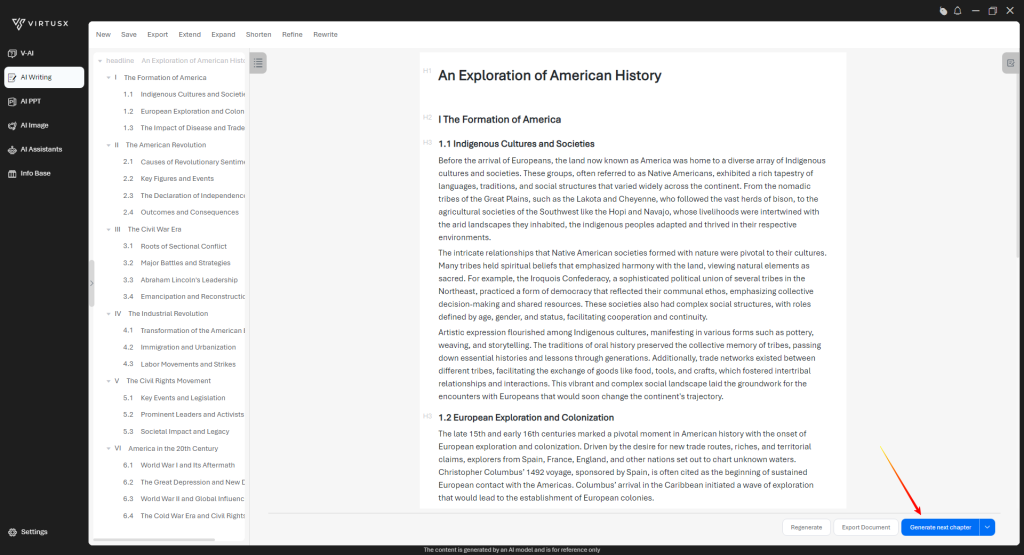Select outline item 6.2 The Great Depression

point(184,483)
